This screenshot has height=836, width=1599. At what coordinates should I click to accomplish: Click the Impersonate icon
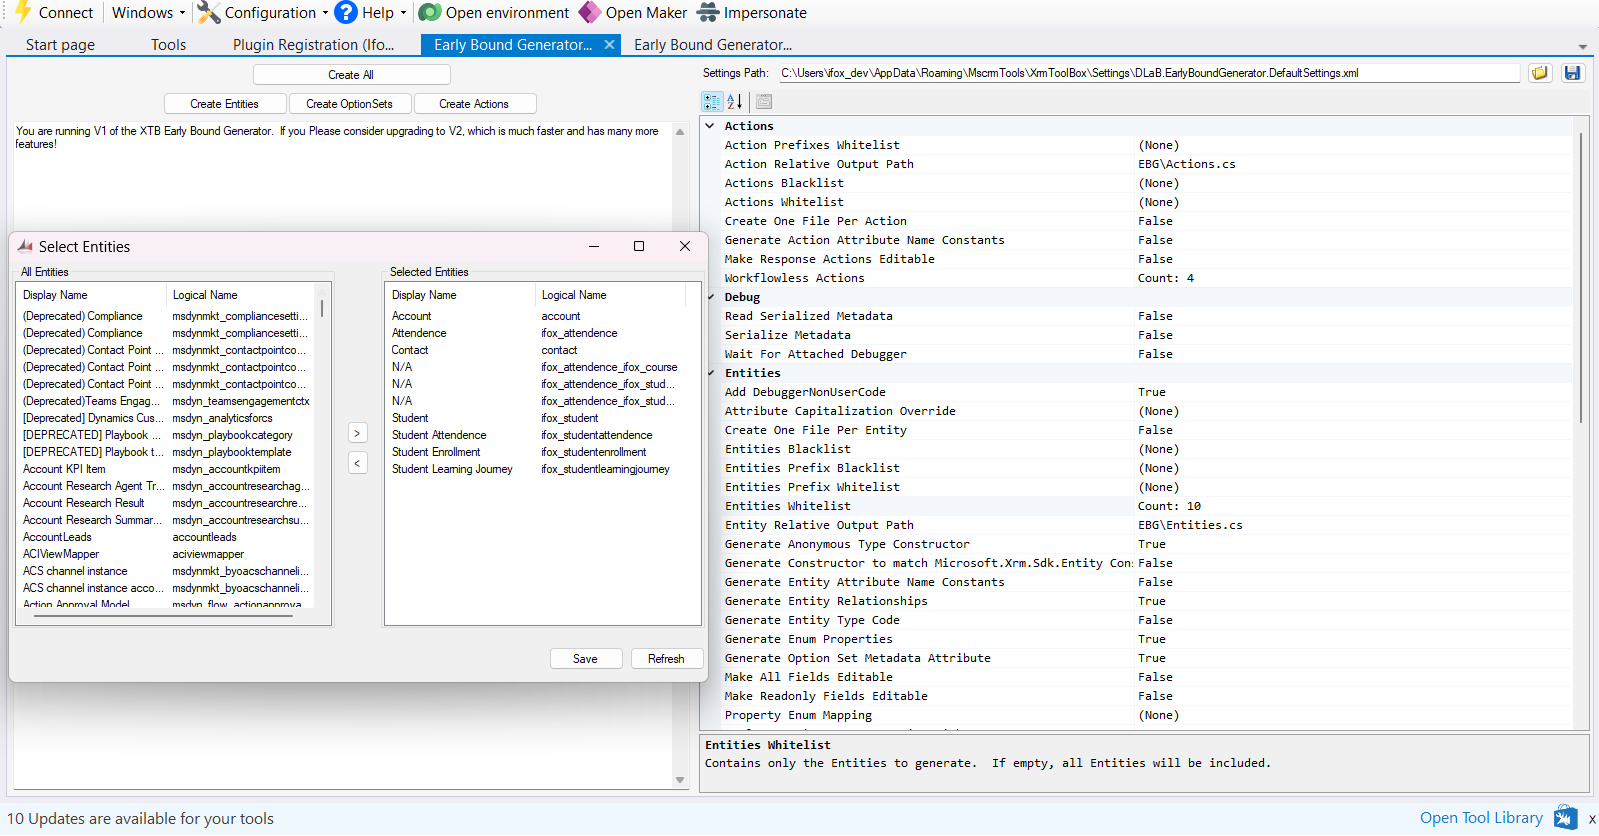[x=708, y=12]
